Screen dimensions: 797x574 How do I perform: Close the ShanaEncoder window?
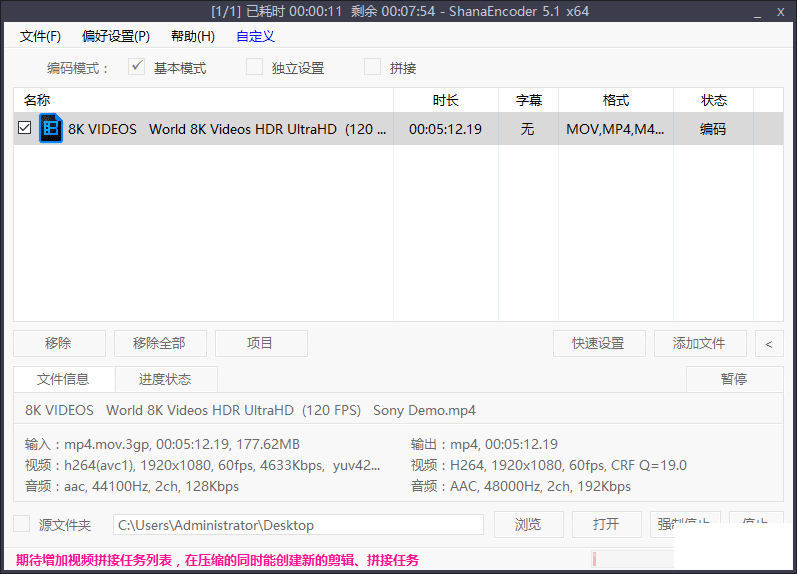coord(781,12)
